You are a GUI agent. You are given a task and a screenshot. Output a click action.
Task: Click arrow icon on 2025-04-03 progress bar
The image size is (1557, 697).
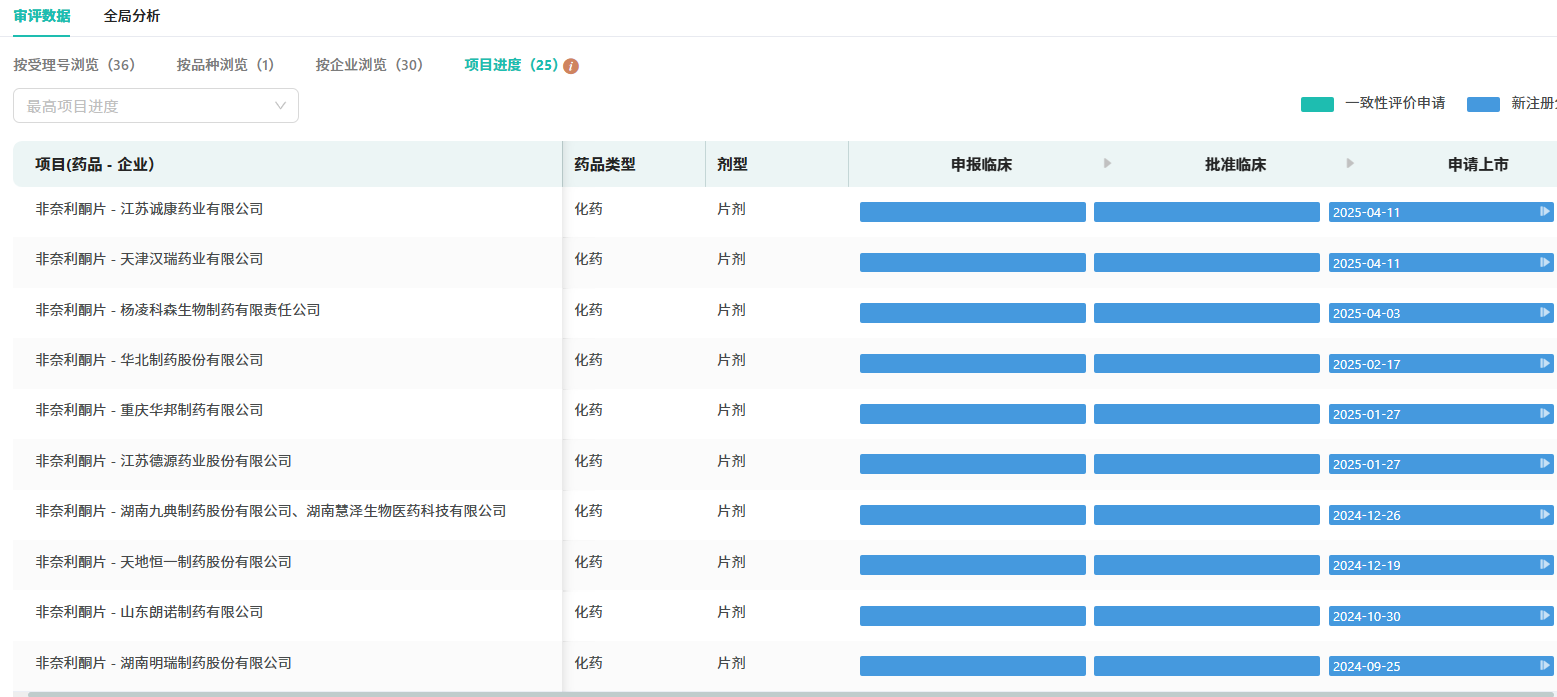(1544, 313)
